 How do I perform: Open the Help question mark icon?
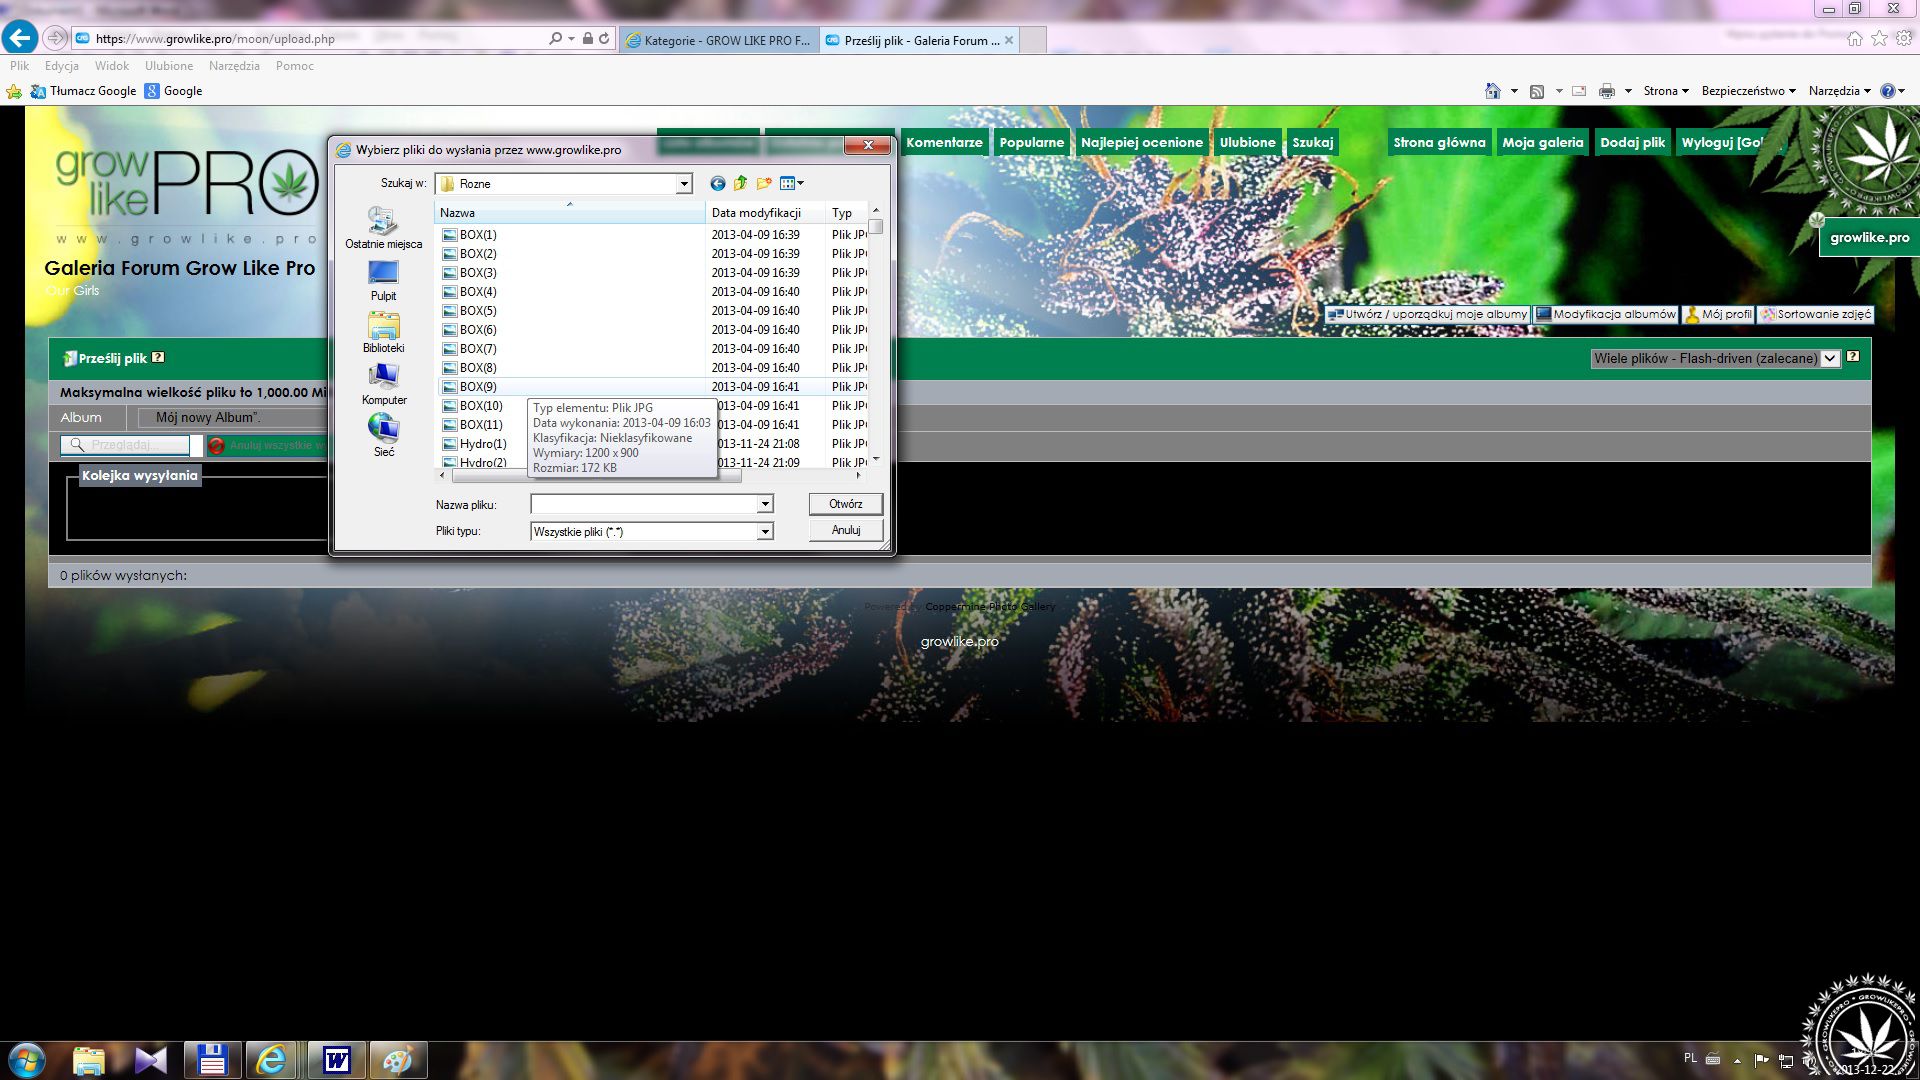pos(1888,91)
